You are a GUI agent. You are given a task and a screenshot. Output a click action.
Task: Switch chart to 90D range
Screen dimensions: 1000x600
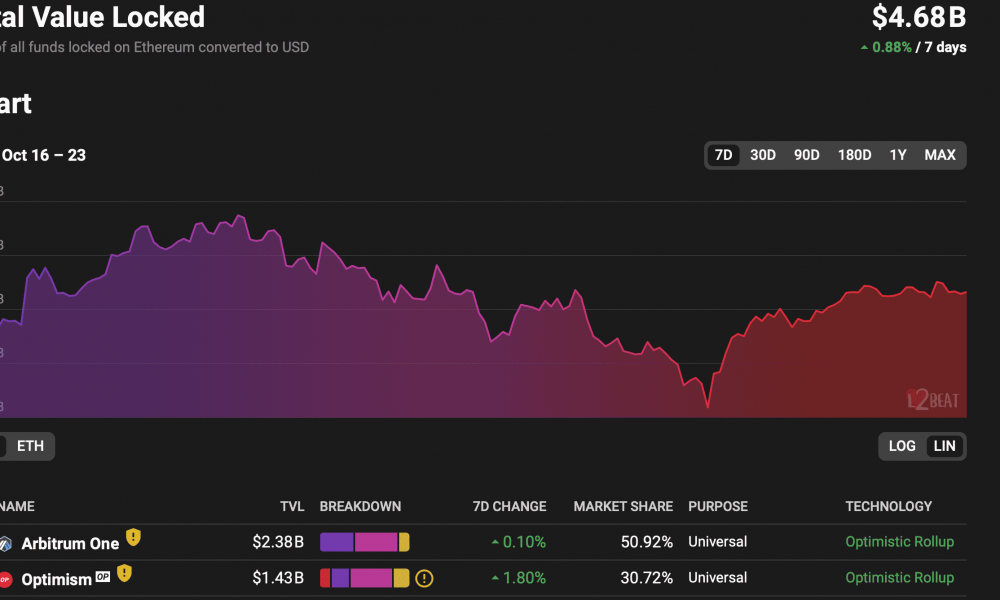click(807, 155)
